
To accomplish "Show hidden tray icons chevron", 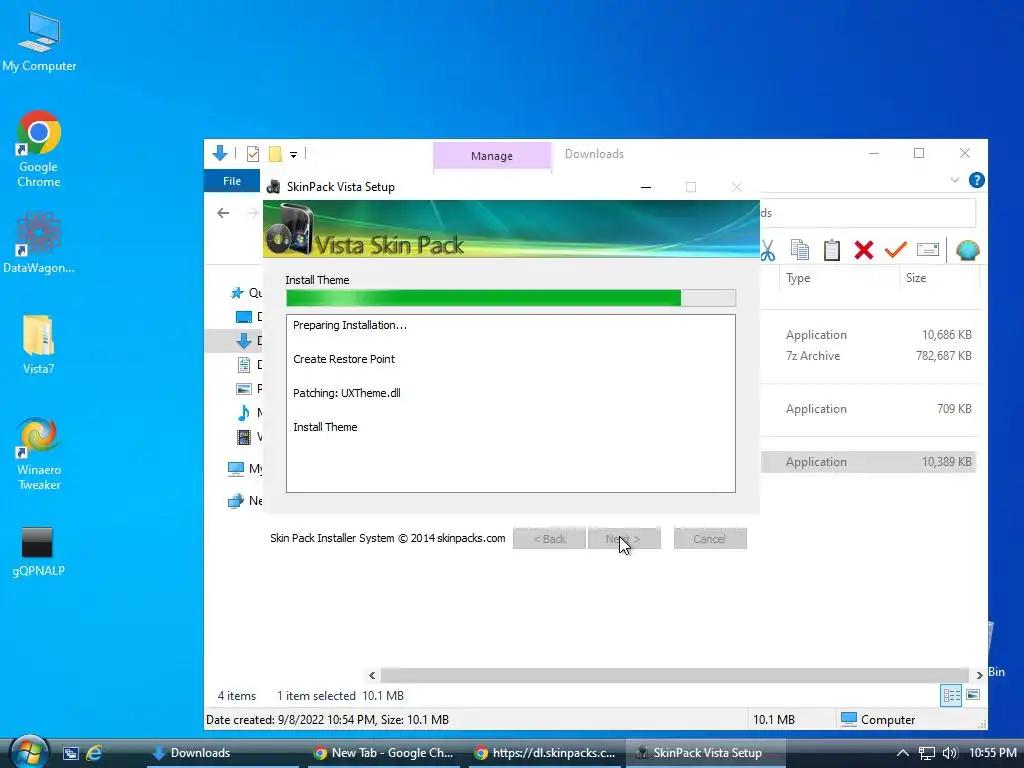I will pos(903,753).
